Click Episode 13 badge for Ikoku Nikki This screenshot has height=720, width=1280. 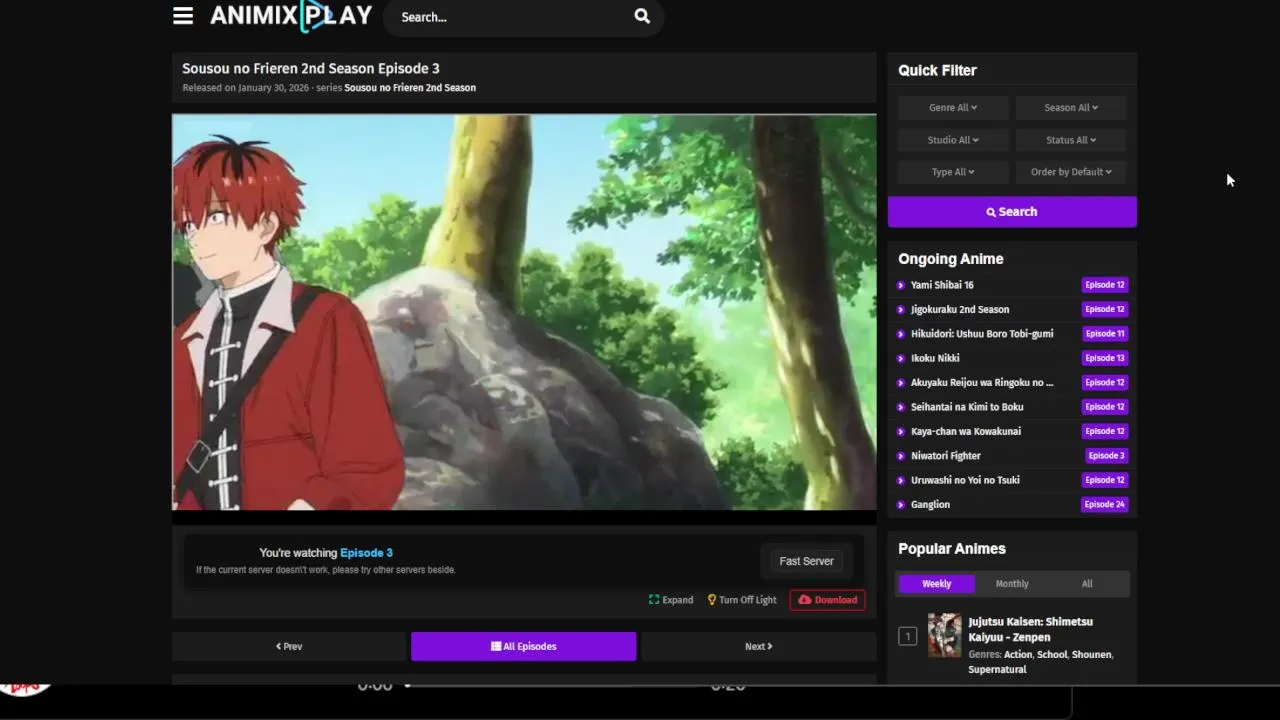click(1105, 358)
